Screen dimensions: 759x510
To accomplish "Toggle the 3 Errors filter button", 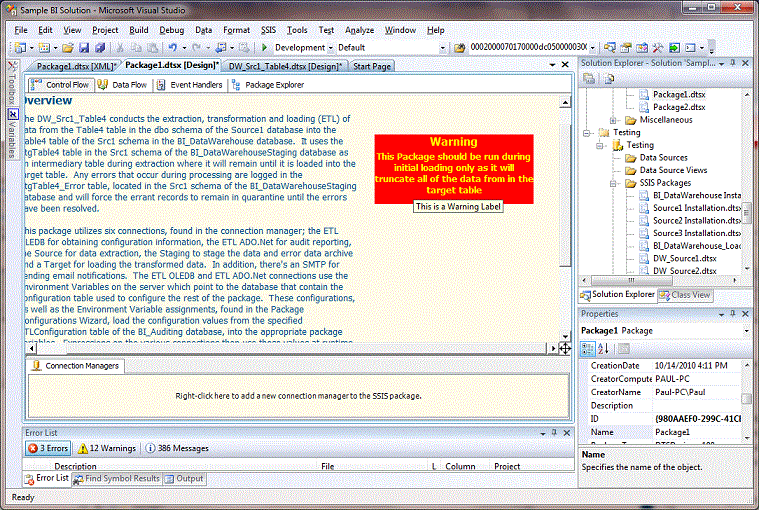I will (48, 448).
